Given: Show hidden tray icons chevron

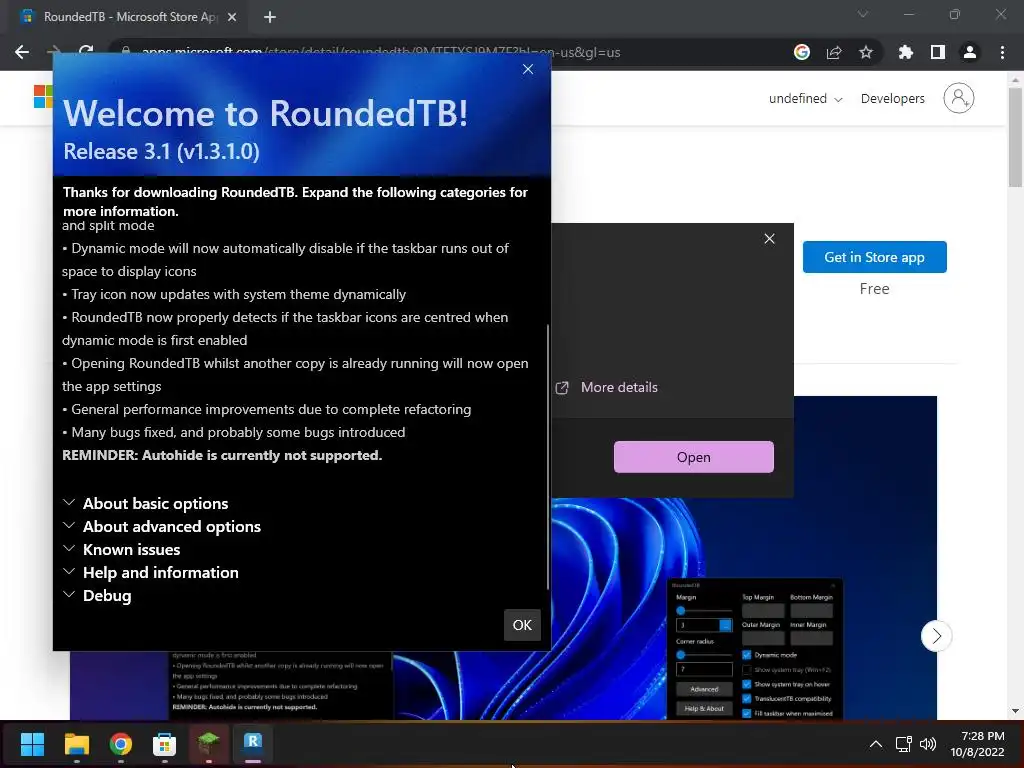Looking at the screenshot, I should [x=876, y=744].
